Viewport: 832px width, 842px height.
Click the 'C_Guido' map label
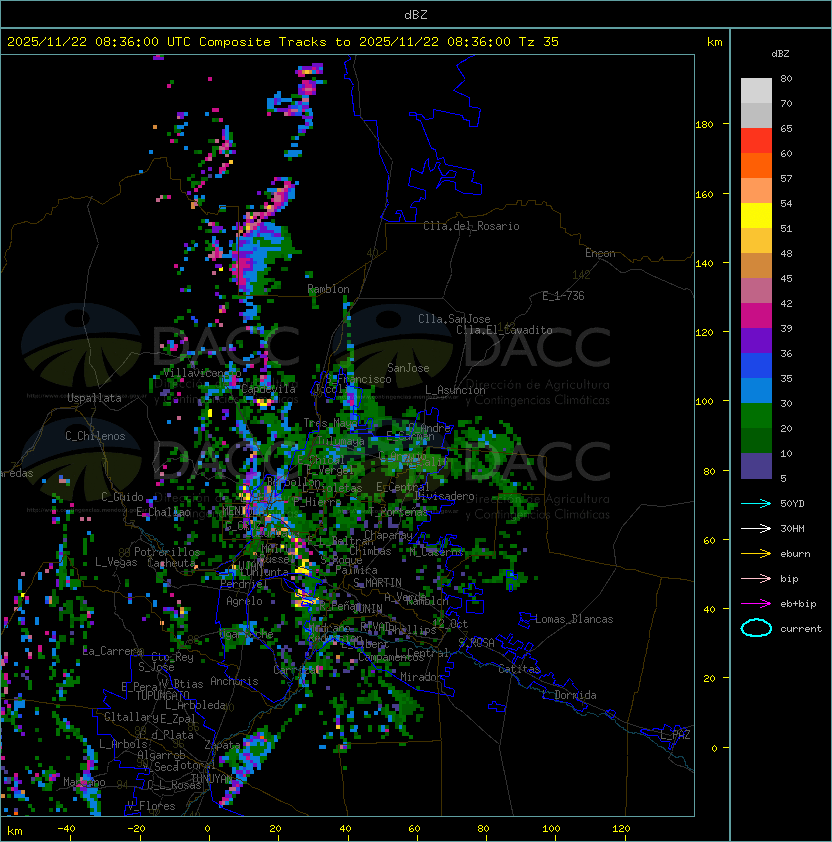coord(122,497)
